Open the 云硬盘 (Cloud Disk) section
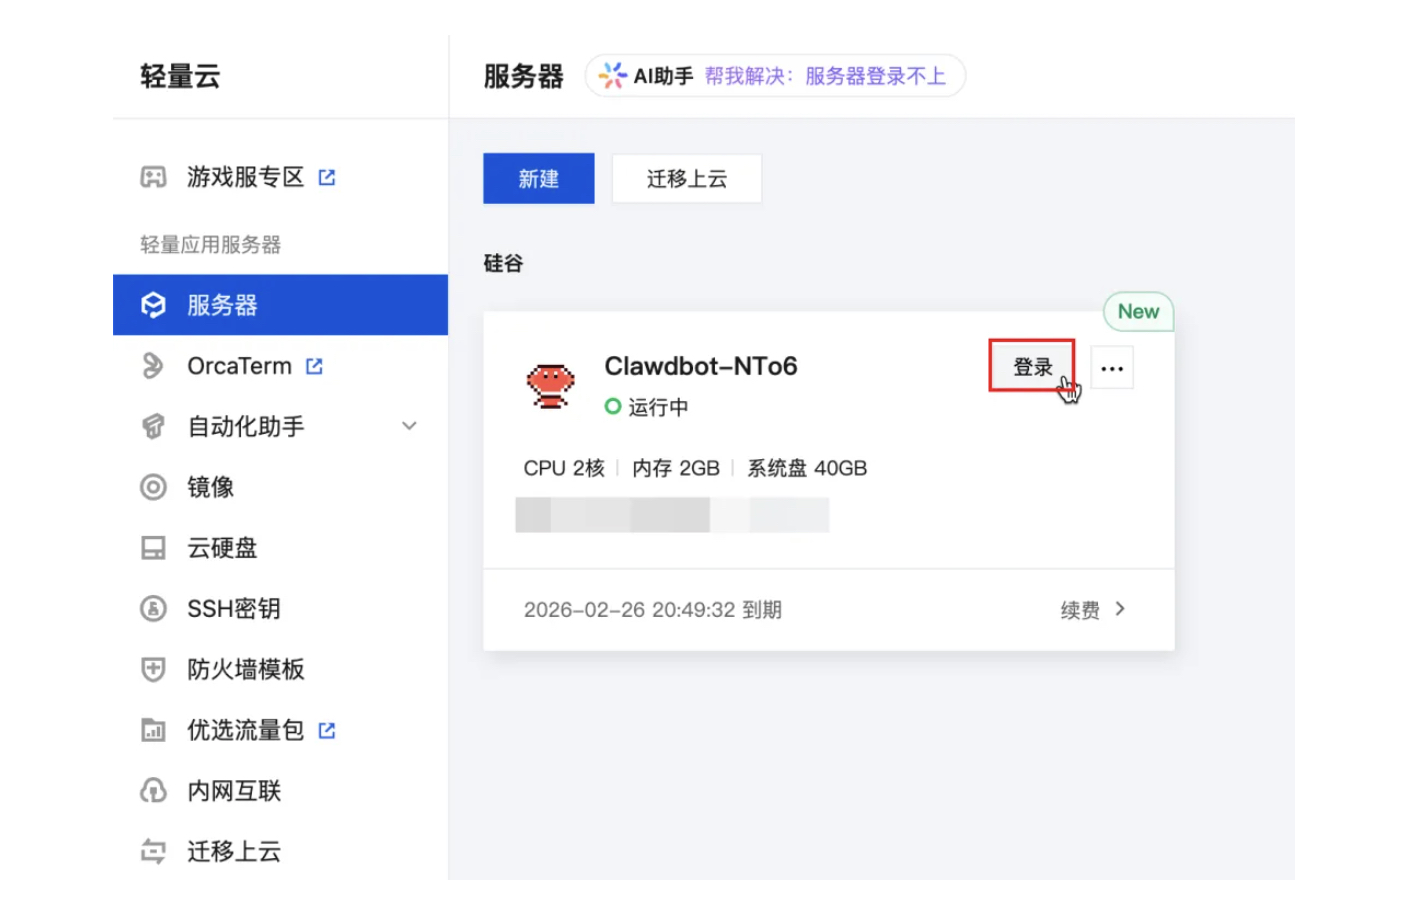The image size is (1412, 912). point(222,548)
